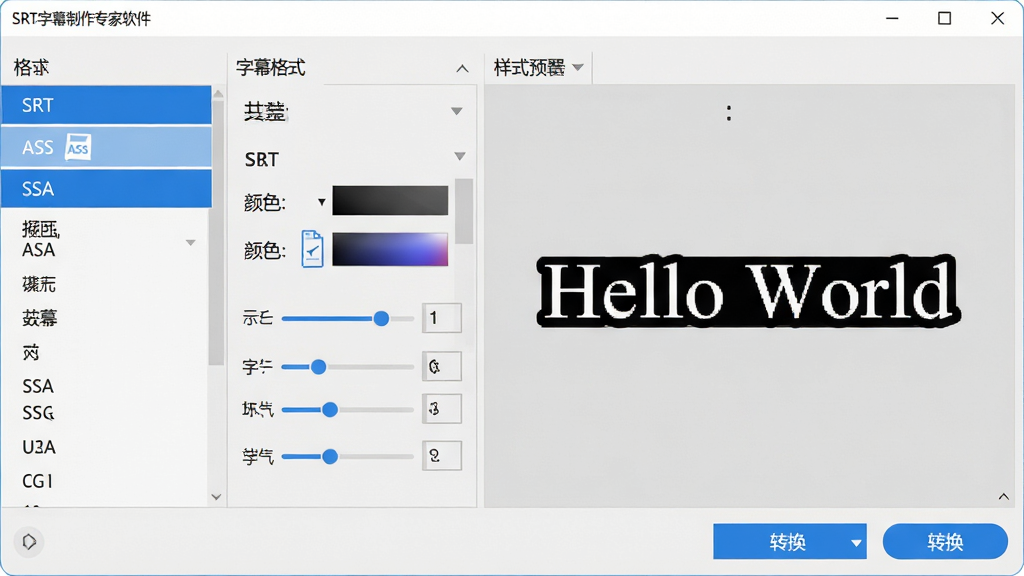Click the round icon at bottom left
1024x576 pixels.
[29, 541]
